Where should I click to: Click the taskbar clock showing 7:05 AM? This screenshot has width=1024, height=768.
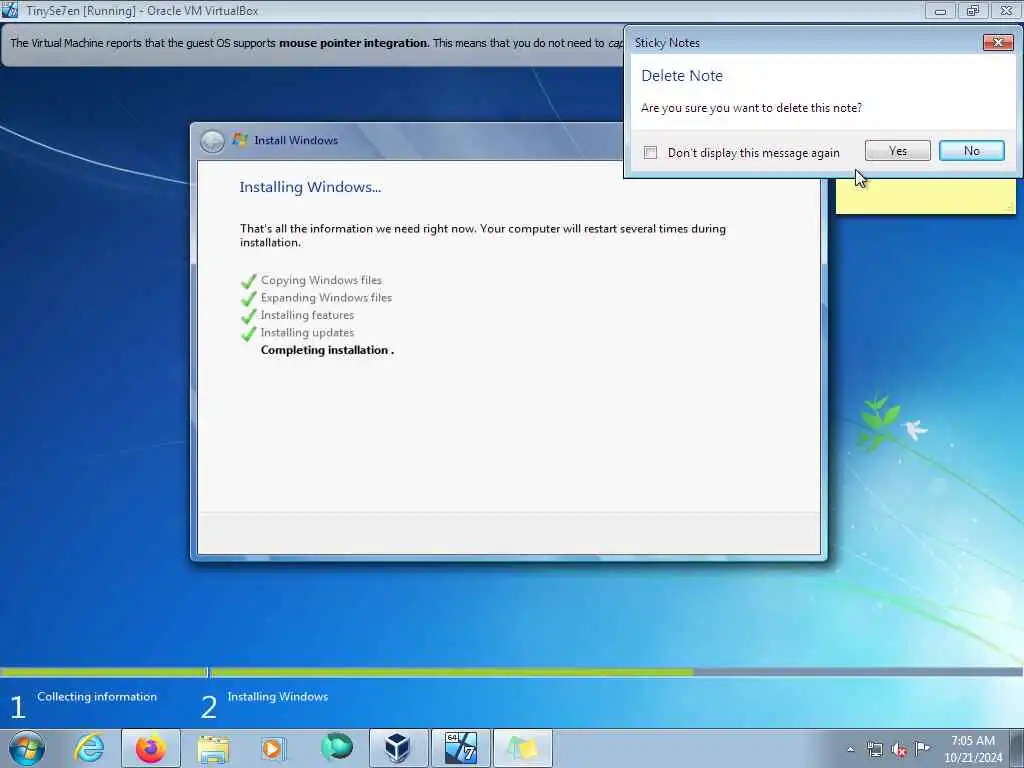coord(973,741)
